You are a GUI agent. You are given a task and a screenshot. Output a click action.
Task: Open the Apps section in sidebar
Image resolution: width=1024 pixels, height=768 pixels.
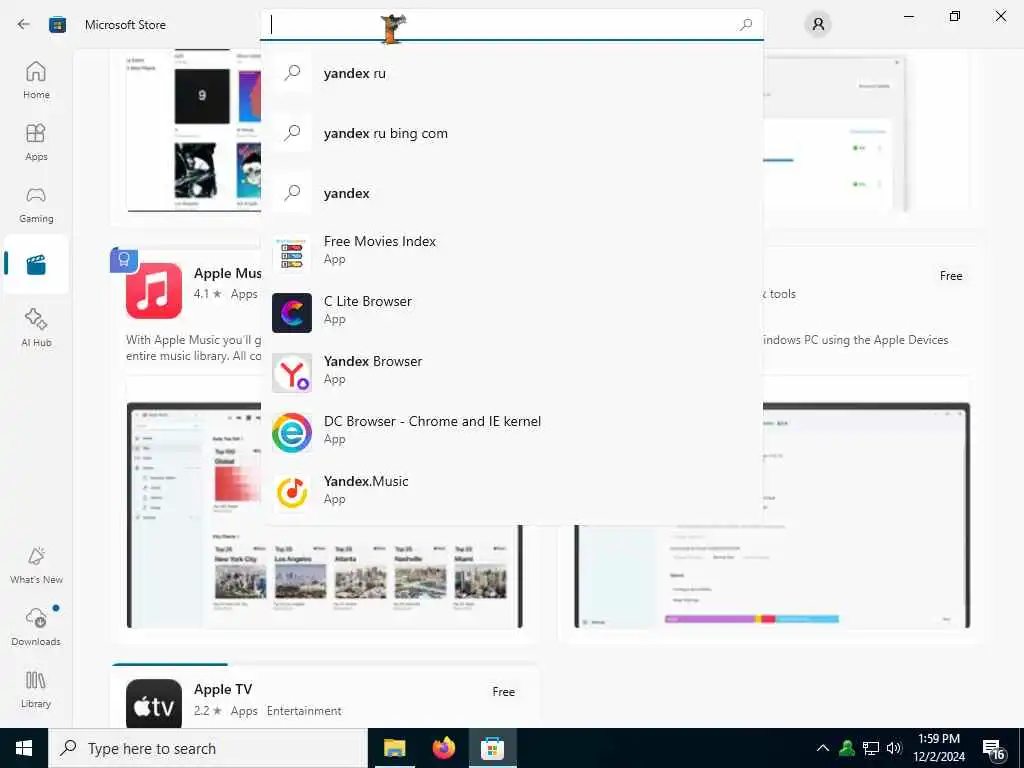click(36, 142)
